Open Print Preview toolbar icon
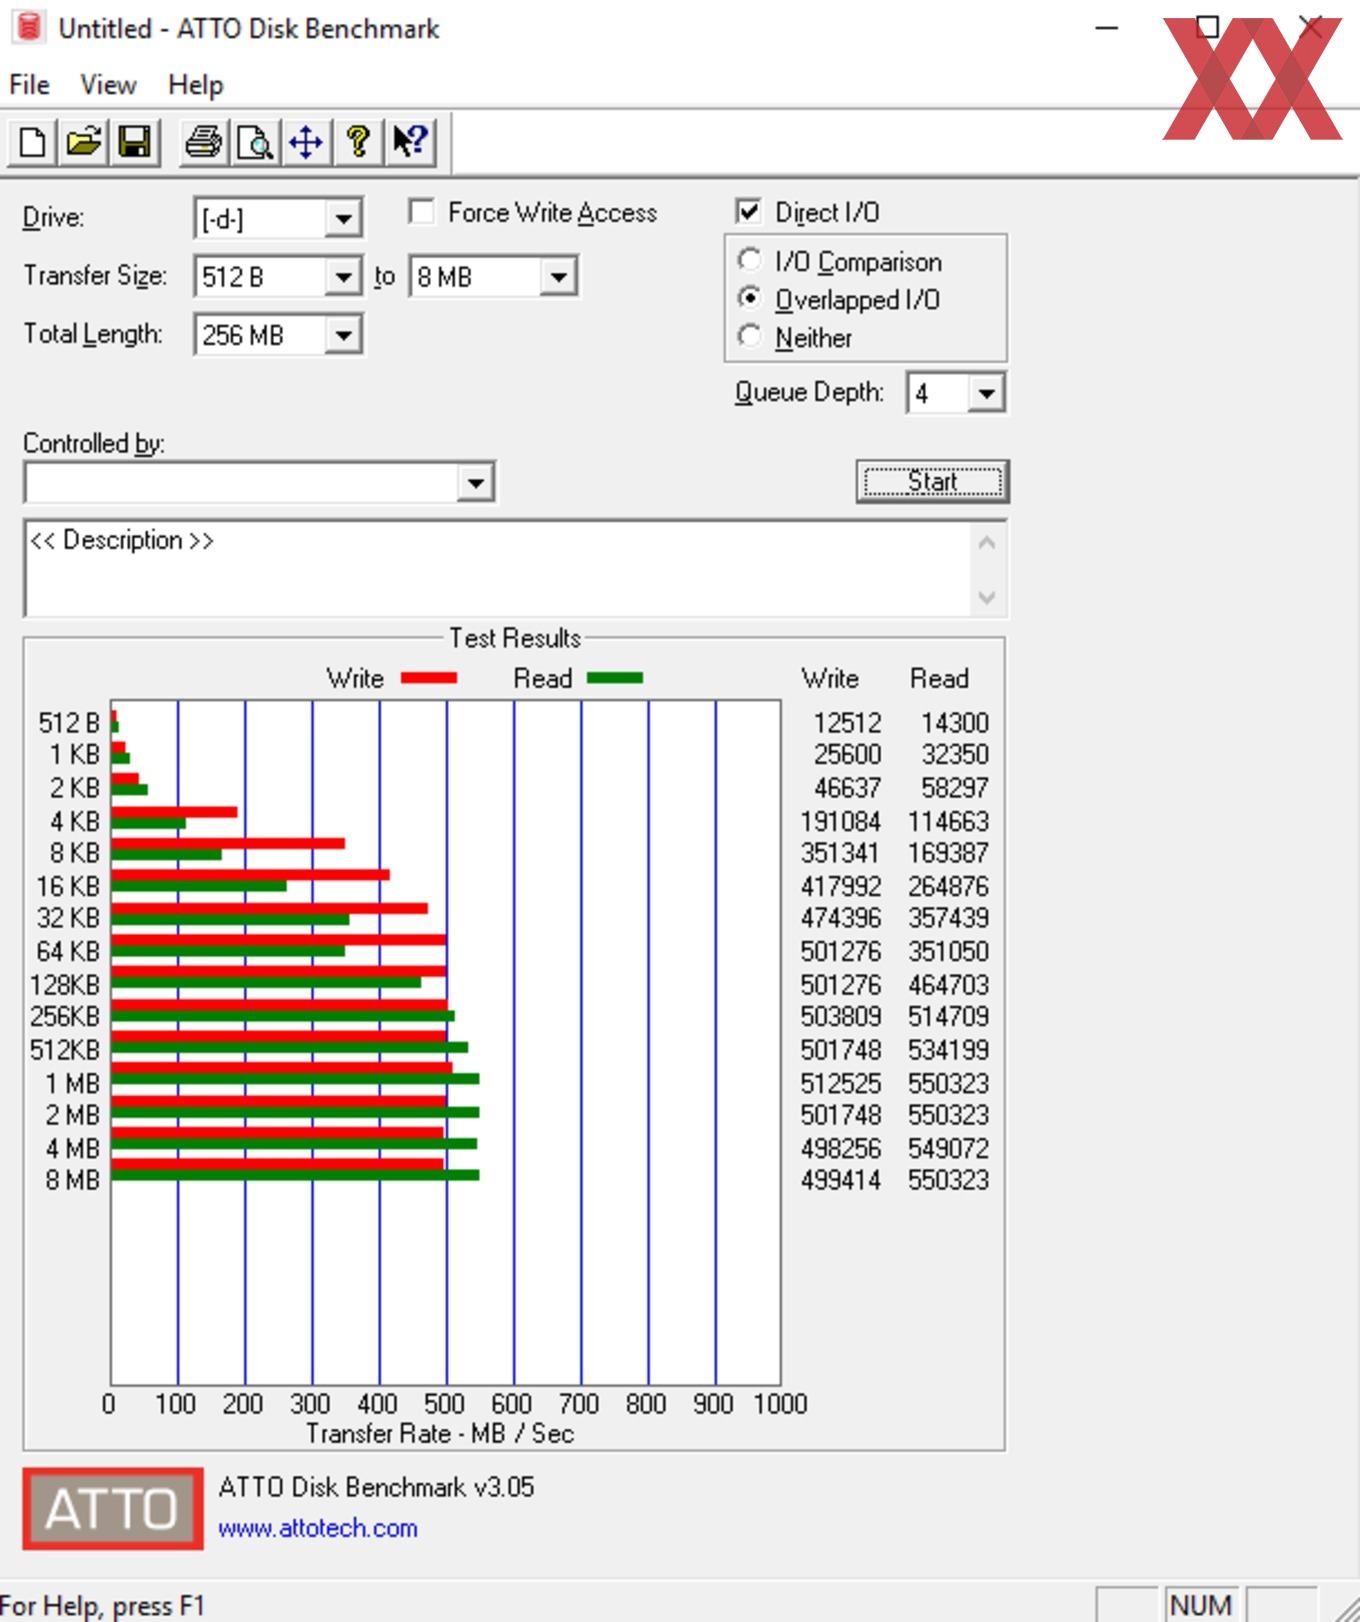Screen dimensions: 1360x1622 pyautogui.click(x=255, y=142)
